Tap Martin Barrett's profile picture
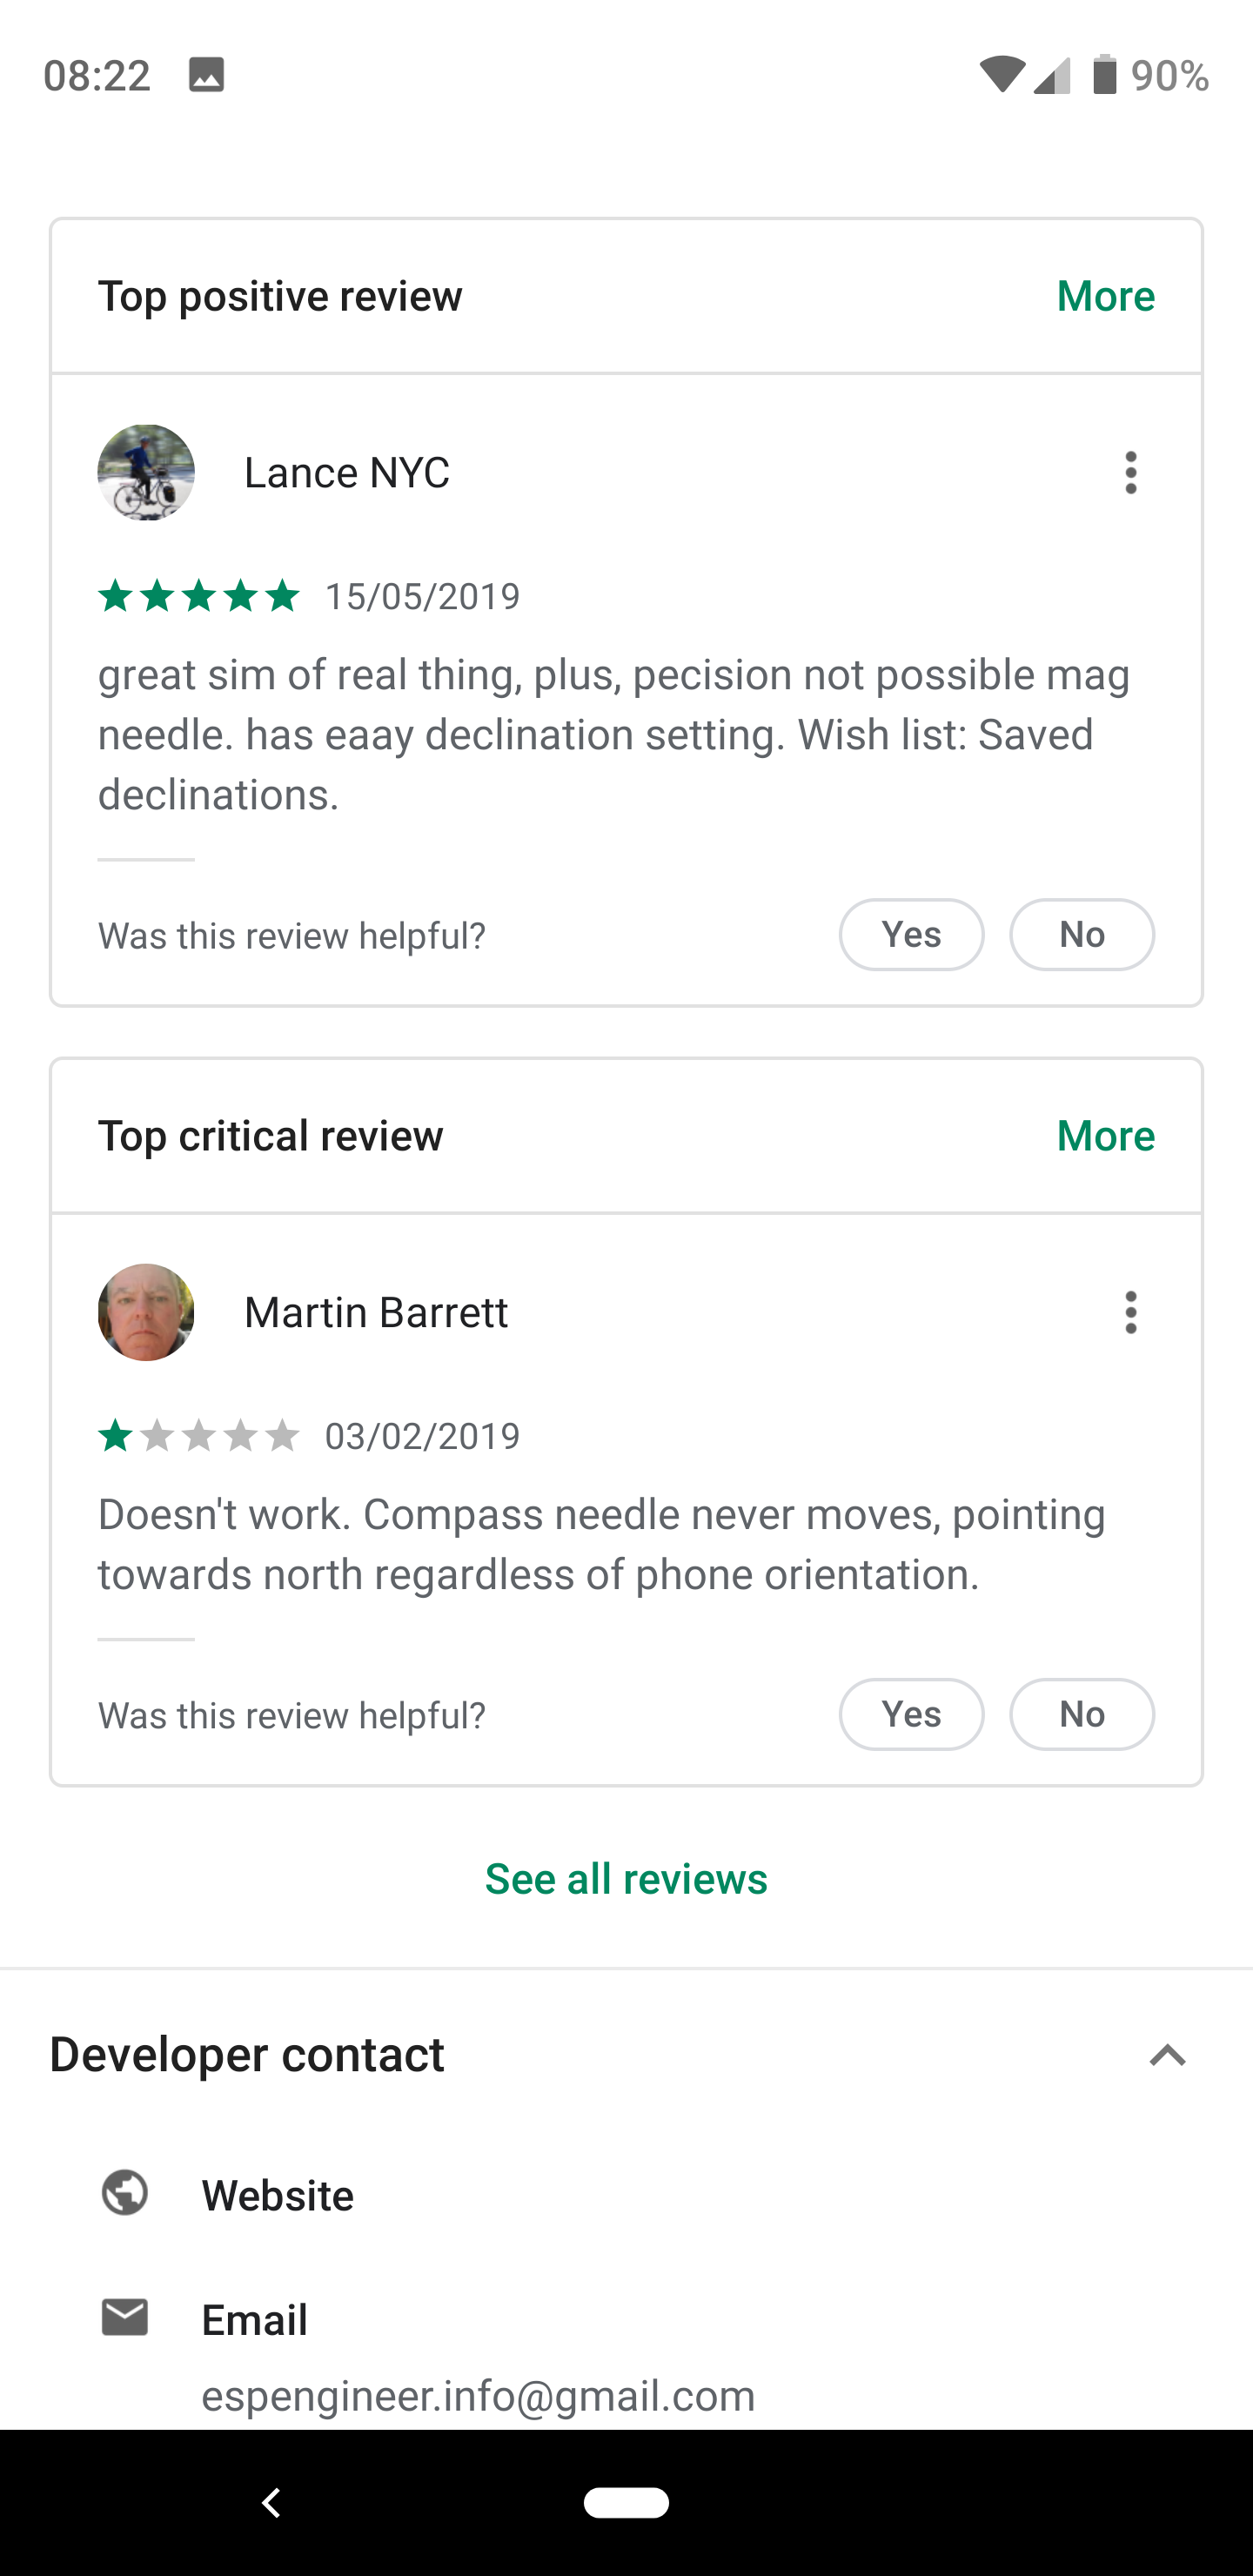The width and height of the screenshot is (1253, 2576). (x=146, y=1312)
